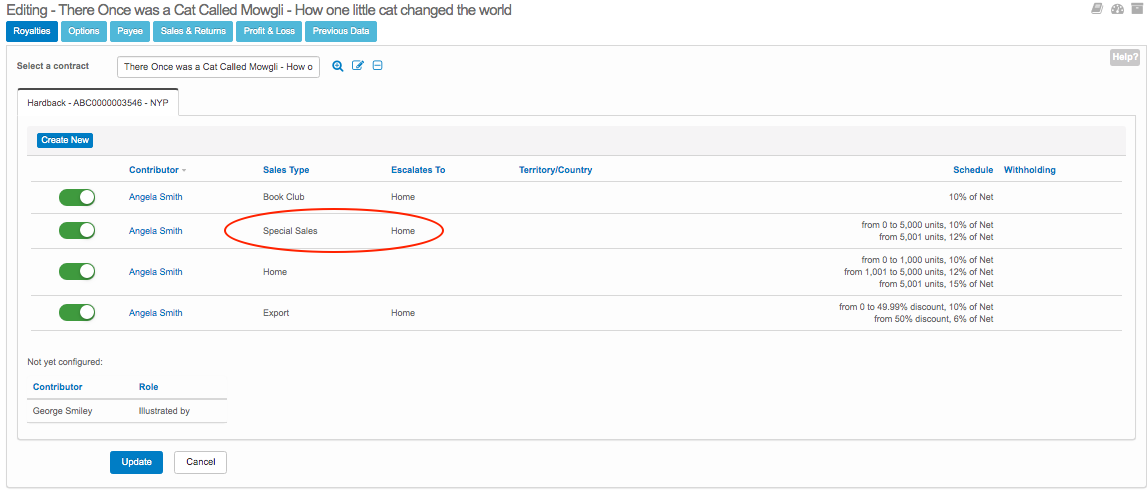Viewport: 1147px width, 490px height.
Task: Click the minus square icon beside contract field
Action: [377, 66]
